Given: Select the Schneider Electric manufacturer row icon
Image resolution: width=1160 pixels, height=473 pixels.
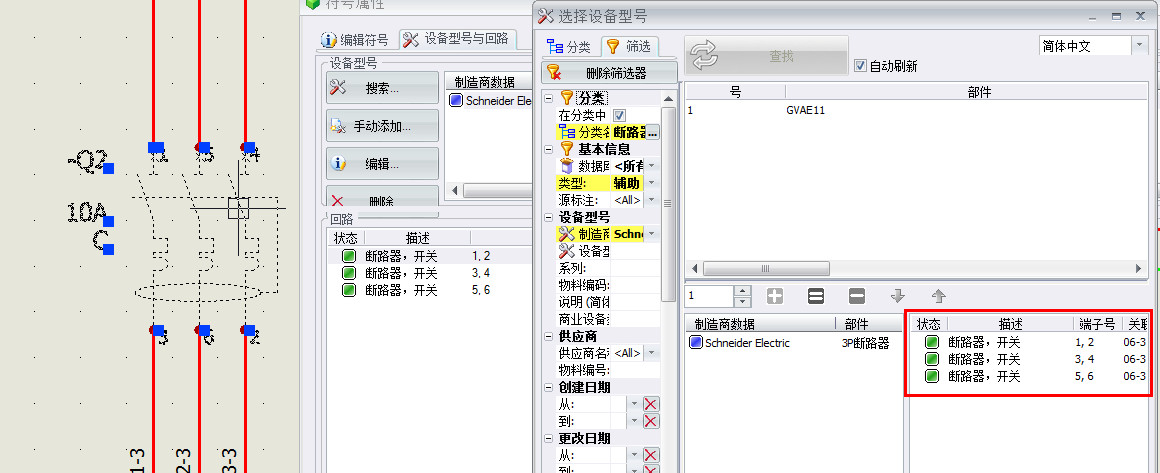Looking at the screenshot, I should coord(695,343).
